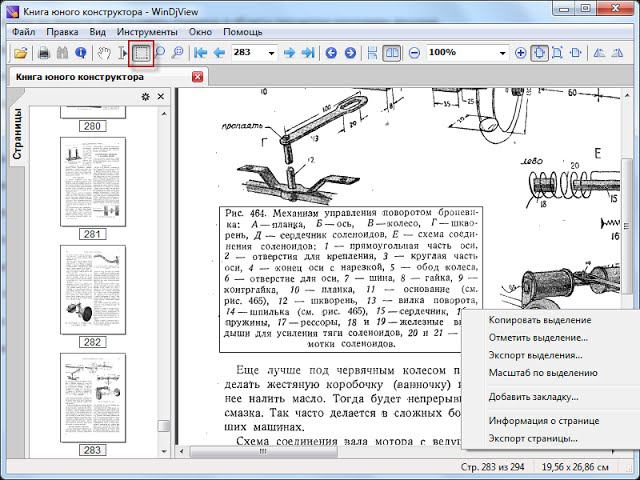
Task: Jump to first page arrow
Action: tap(200, 53)
